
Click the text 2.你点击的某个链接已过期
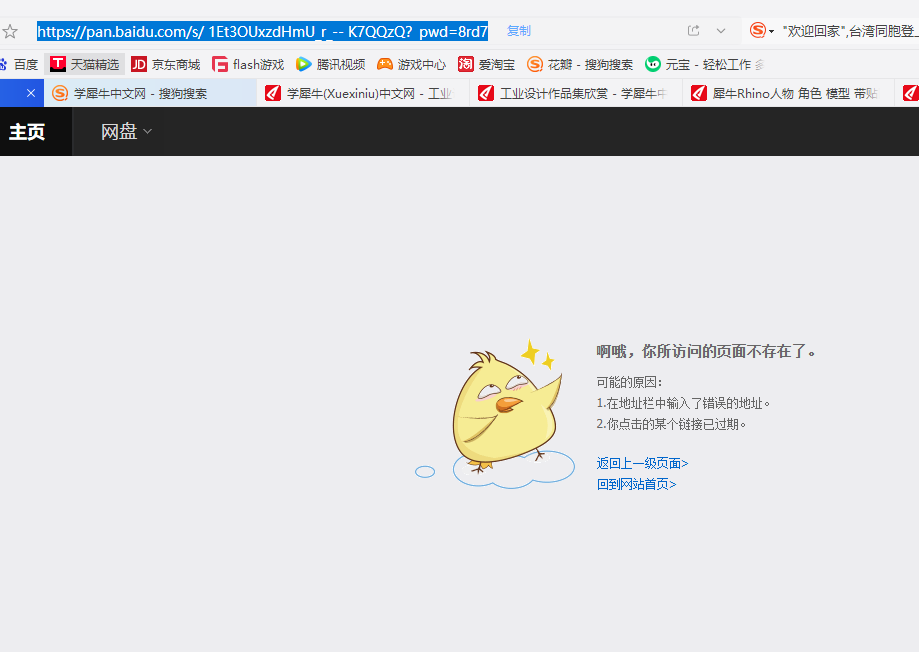671,424
